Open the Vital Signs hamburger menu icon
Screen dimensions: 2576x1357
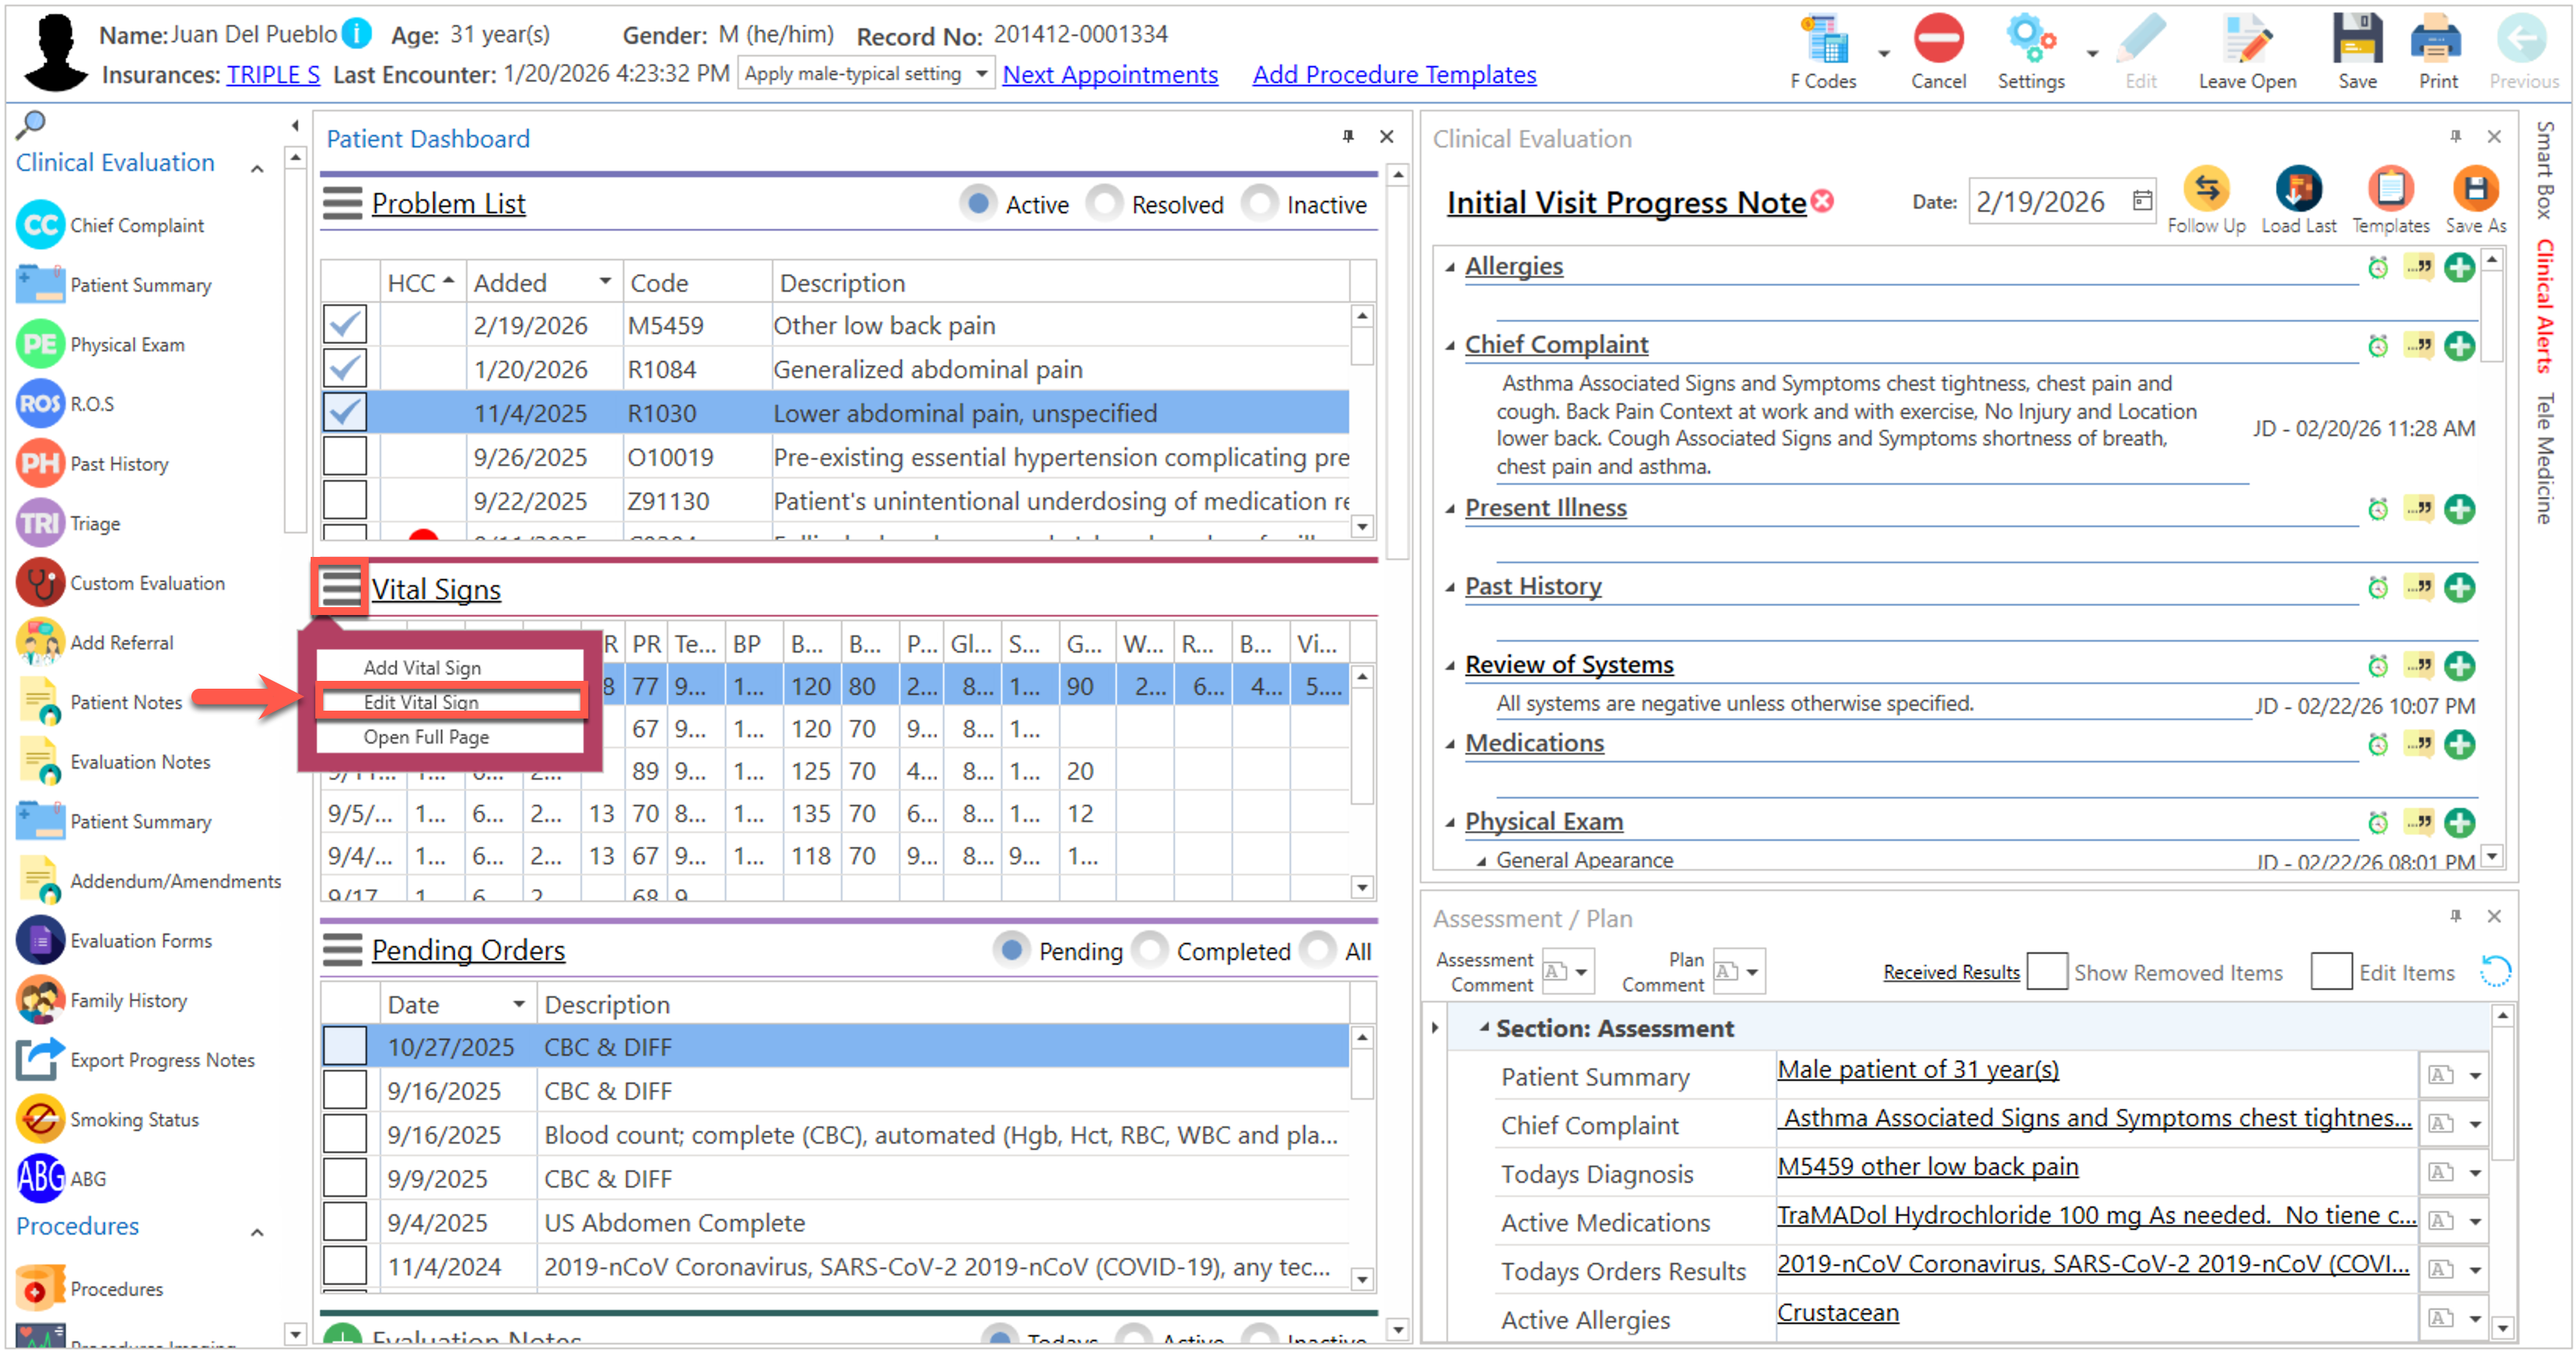tap(340, 588)
